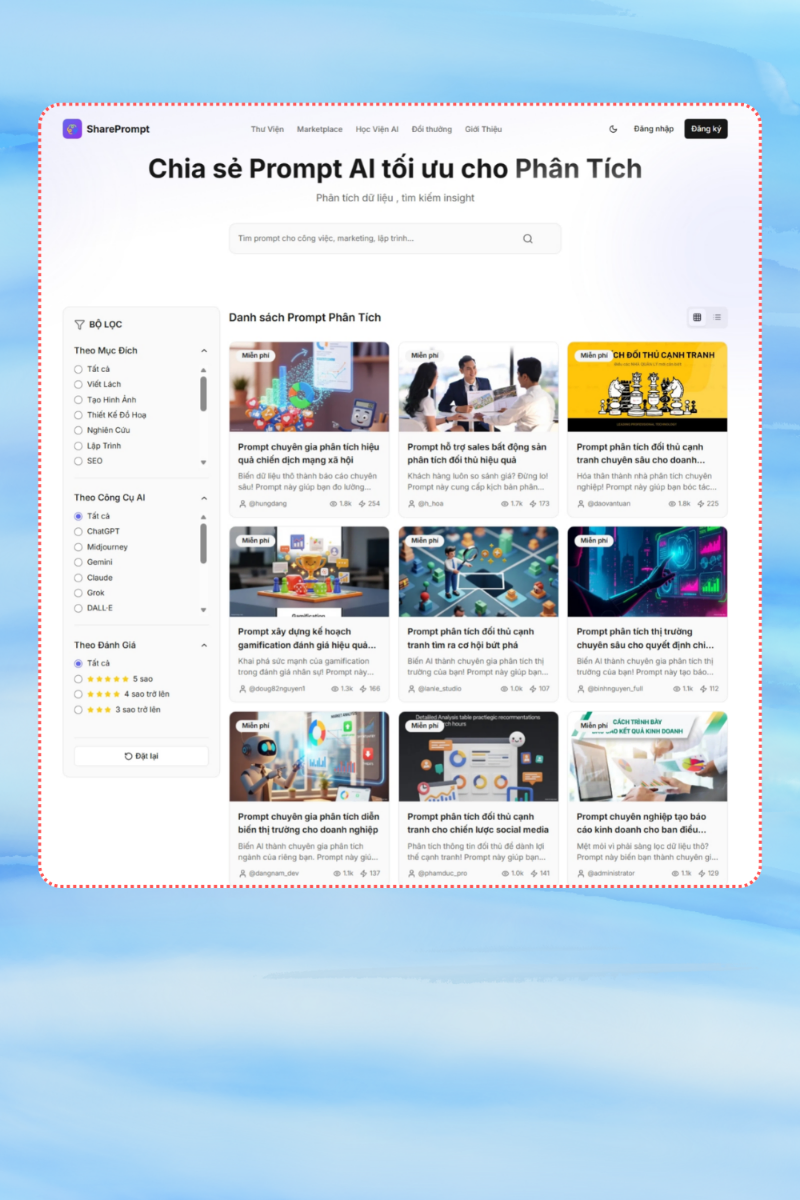Click the avatar icon next to @hungdang
Viewport: 800px width, 1200px height.
tap(244, 504)
